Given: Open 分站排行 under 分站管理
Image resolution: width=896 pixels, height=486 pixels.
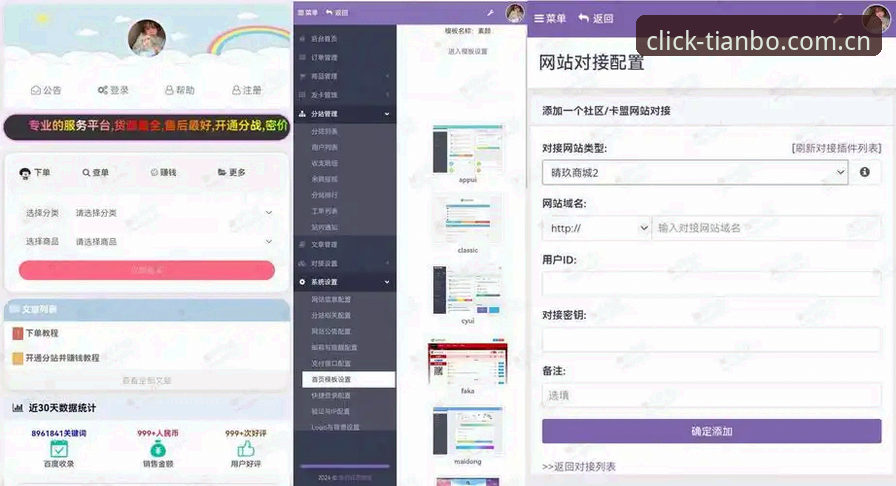Looking at the screenshot, I should pyautogui.click(x=324, y=195).
